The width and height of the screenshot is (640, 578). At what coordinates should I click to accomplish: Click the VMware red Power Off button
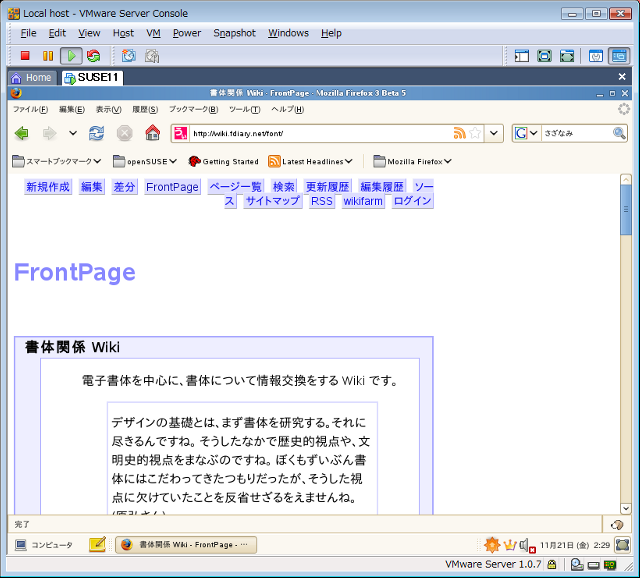(25, 56)
